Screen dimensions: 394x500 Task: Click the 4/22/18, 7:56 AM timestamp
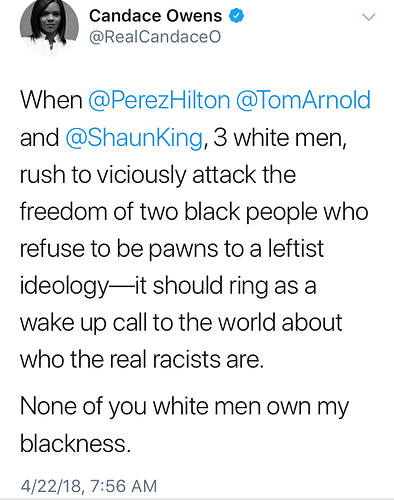89,486
